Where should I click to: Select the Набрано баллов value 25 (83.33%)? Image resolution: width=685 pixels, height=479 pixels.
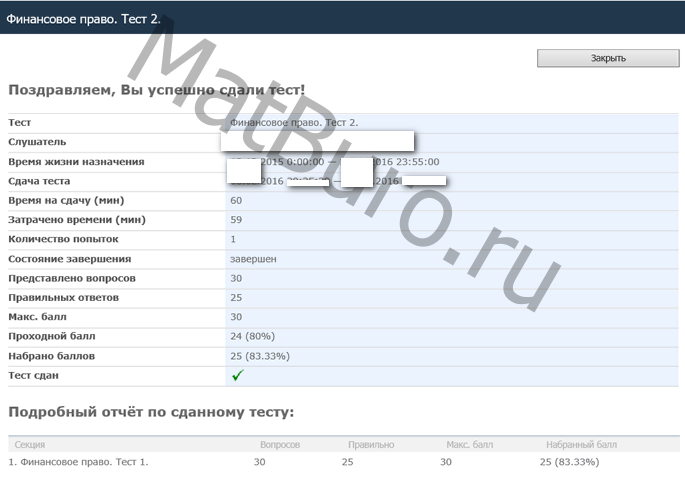260,356
